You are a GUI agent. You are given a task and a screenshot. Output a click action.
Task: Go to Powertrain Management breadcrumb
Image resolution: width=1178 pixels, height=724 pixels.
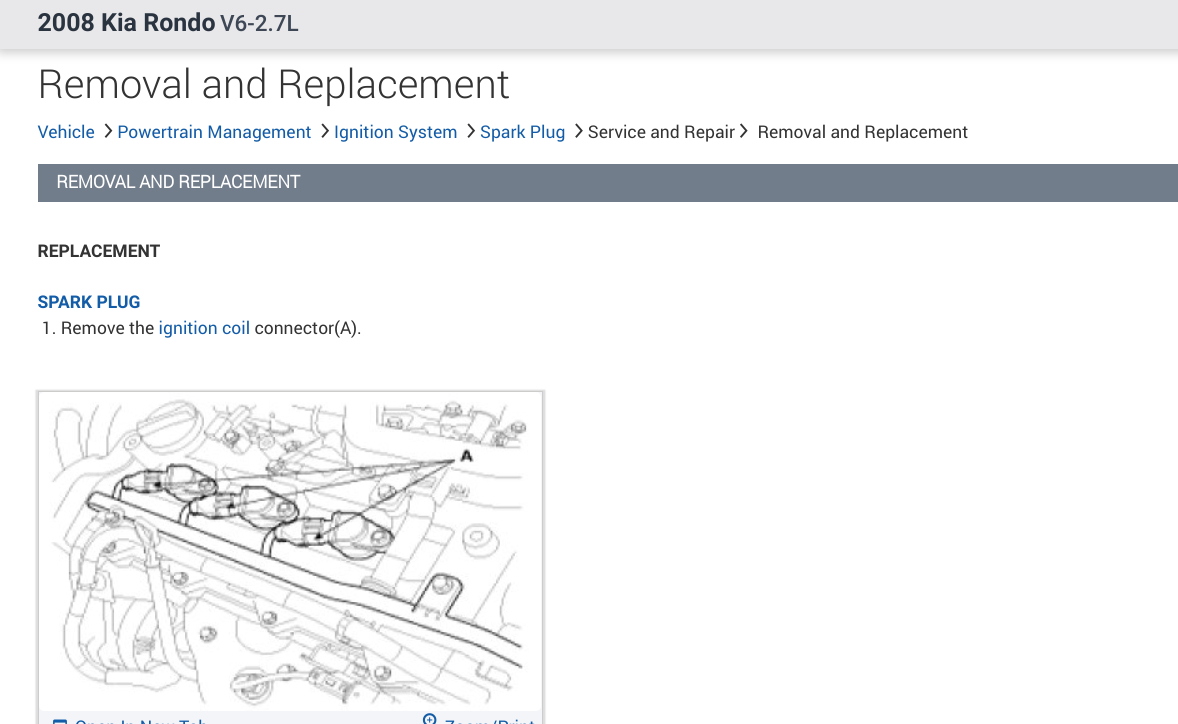tap(214, 132)
